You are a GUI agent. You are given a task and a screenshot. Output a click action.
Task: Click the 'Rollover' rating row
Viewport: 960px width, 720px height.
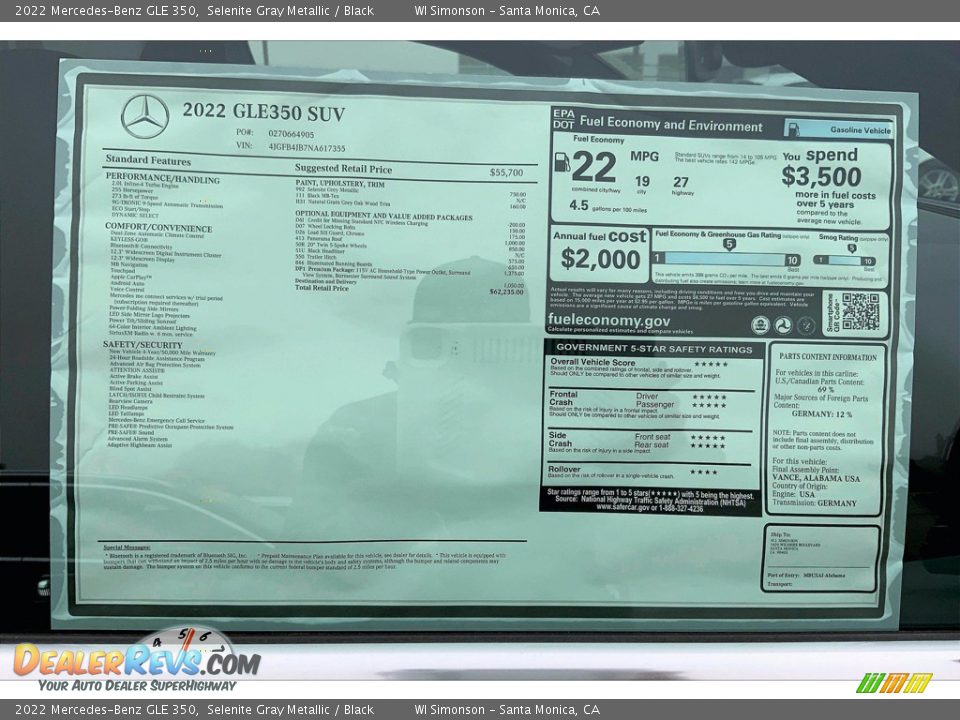click(649, 472)
